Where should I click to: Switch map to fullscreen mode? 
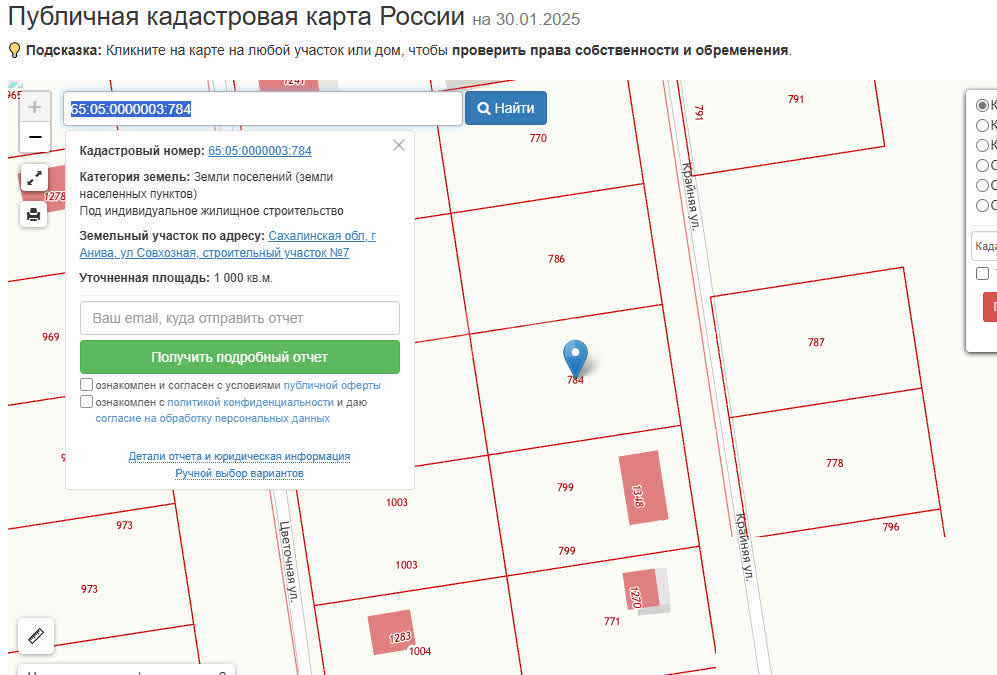(34, 178)
